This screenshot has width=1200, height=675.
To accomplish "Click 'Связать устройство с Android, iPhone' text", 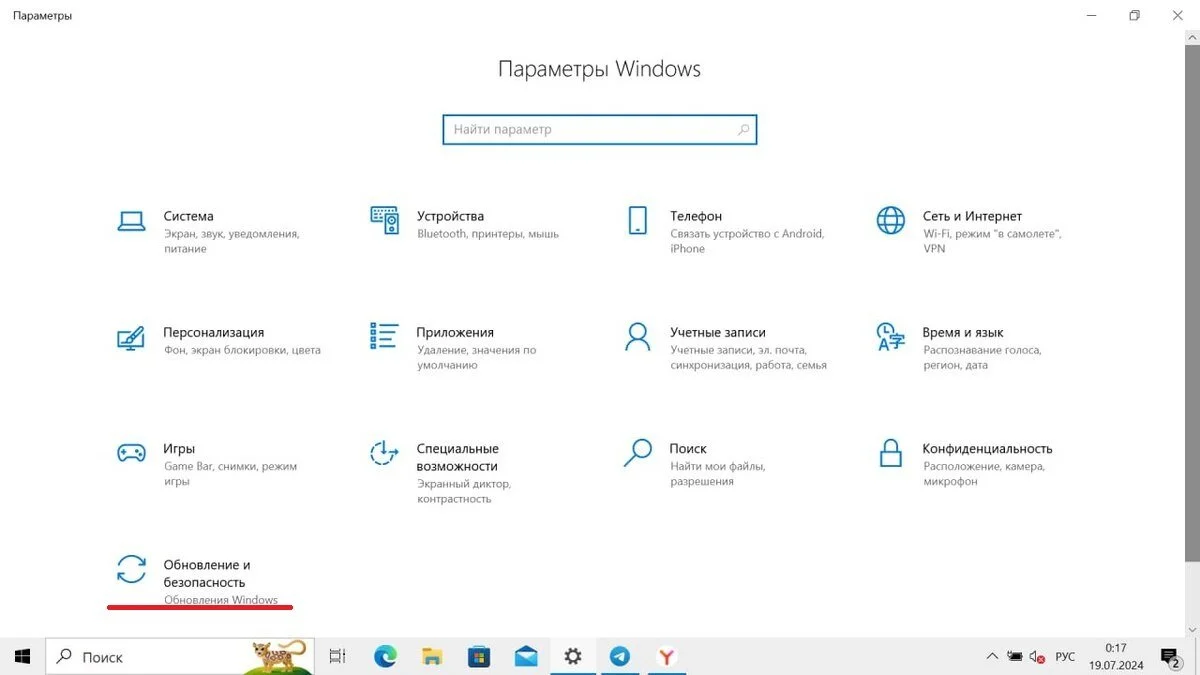I will coord(747,241).
